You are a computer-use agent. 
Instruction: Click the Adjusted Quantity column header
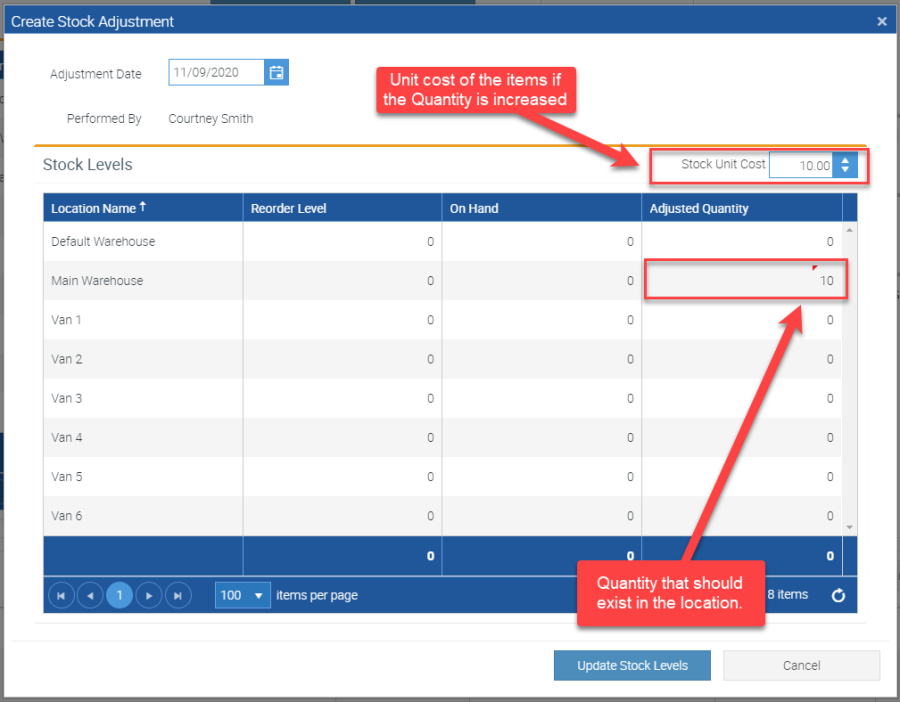click(x=742, y=208)
